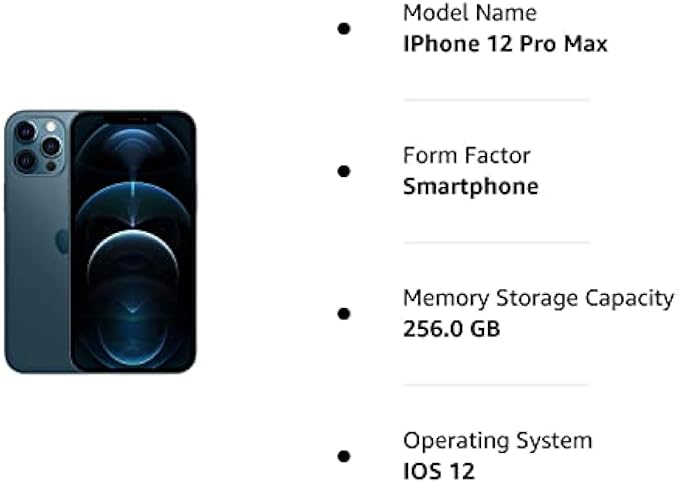
Task: Click the bullet beside Model Name
Action: [x=344, y=29]
